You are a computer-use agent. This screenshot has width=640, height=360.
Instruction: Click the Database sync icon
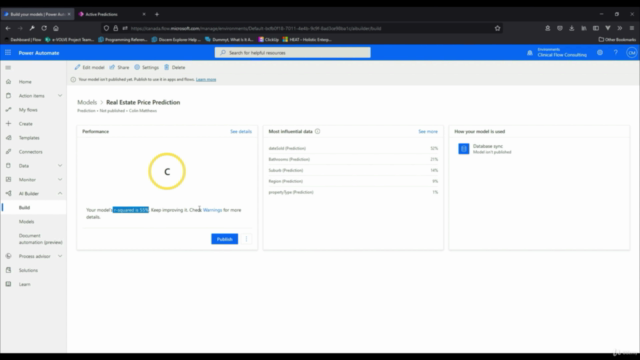click(464, 149)
